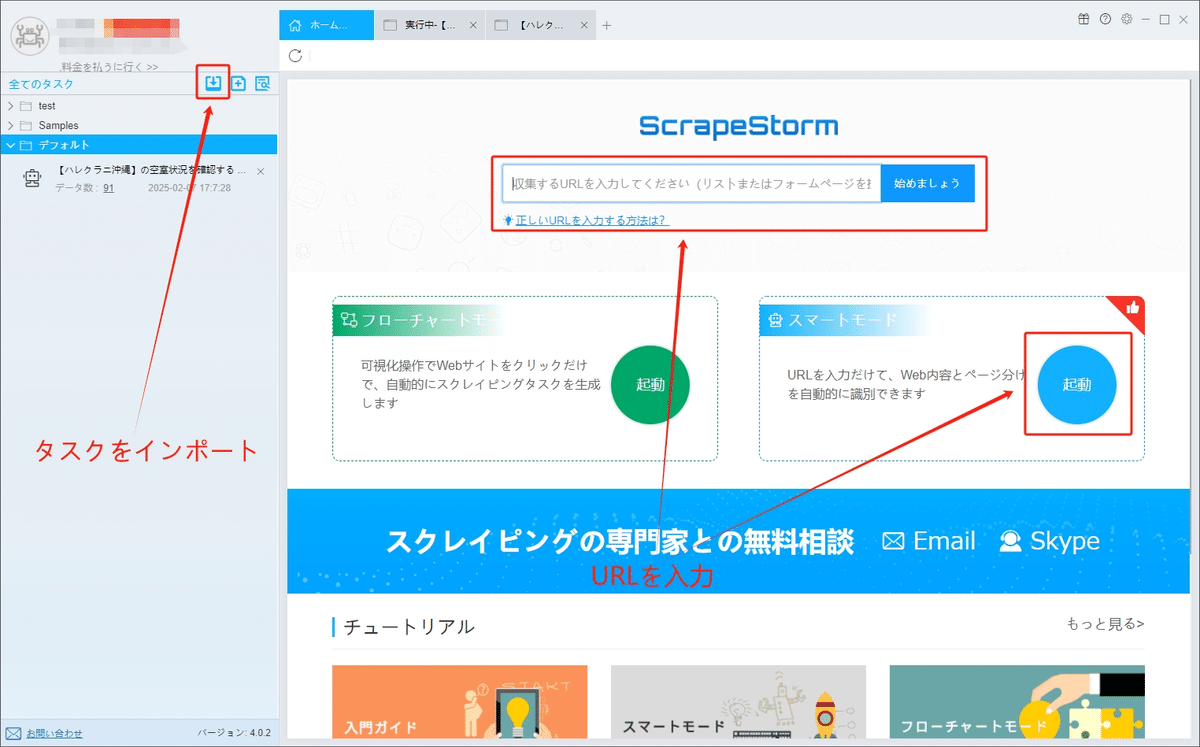This screenshot has width=1200, height=747.
Task: Click the import task icon
Action: (x=213, y=83)
